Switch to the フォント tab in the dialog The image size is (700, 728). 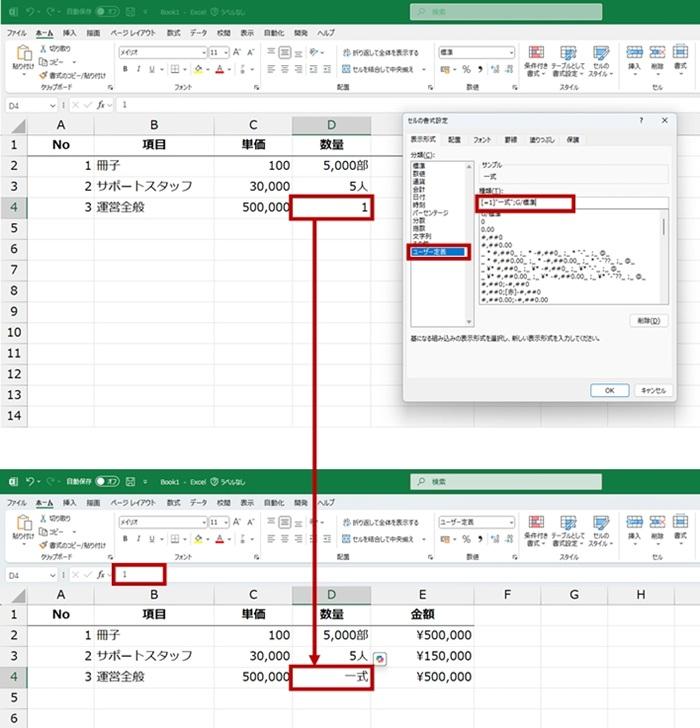coord(481,140)
